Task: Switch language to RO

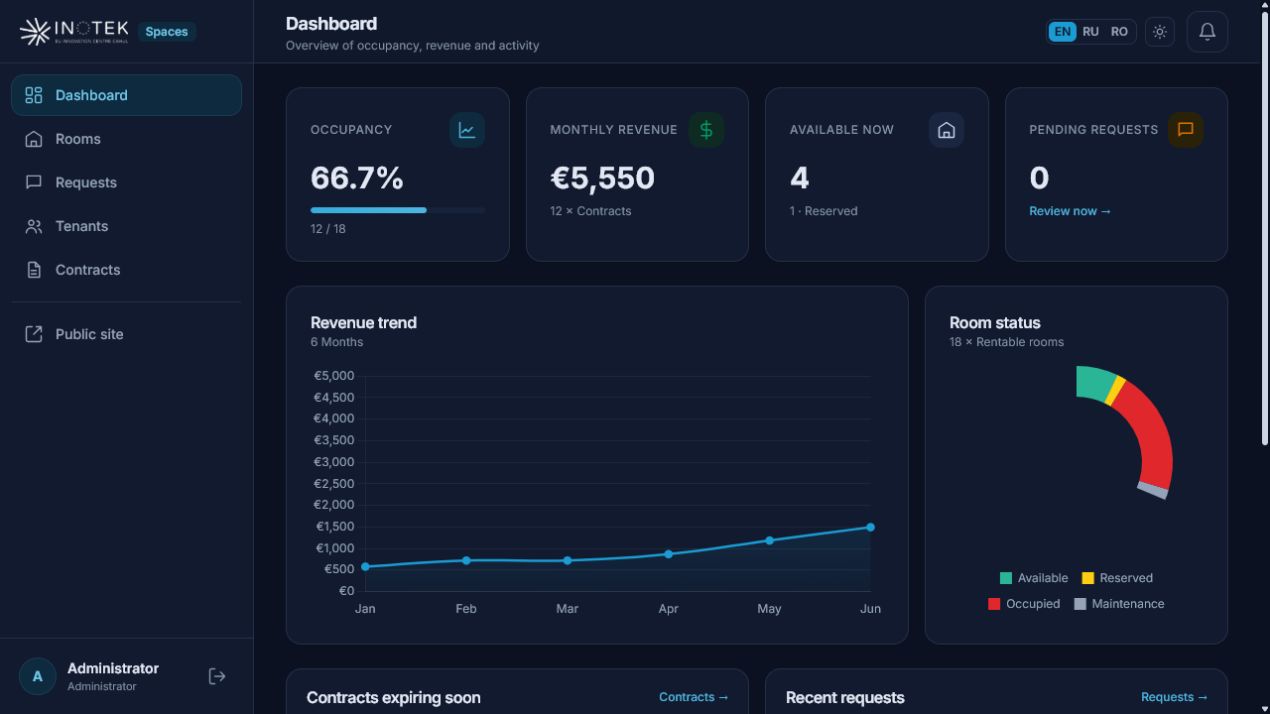Action: pos(1120,32)
